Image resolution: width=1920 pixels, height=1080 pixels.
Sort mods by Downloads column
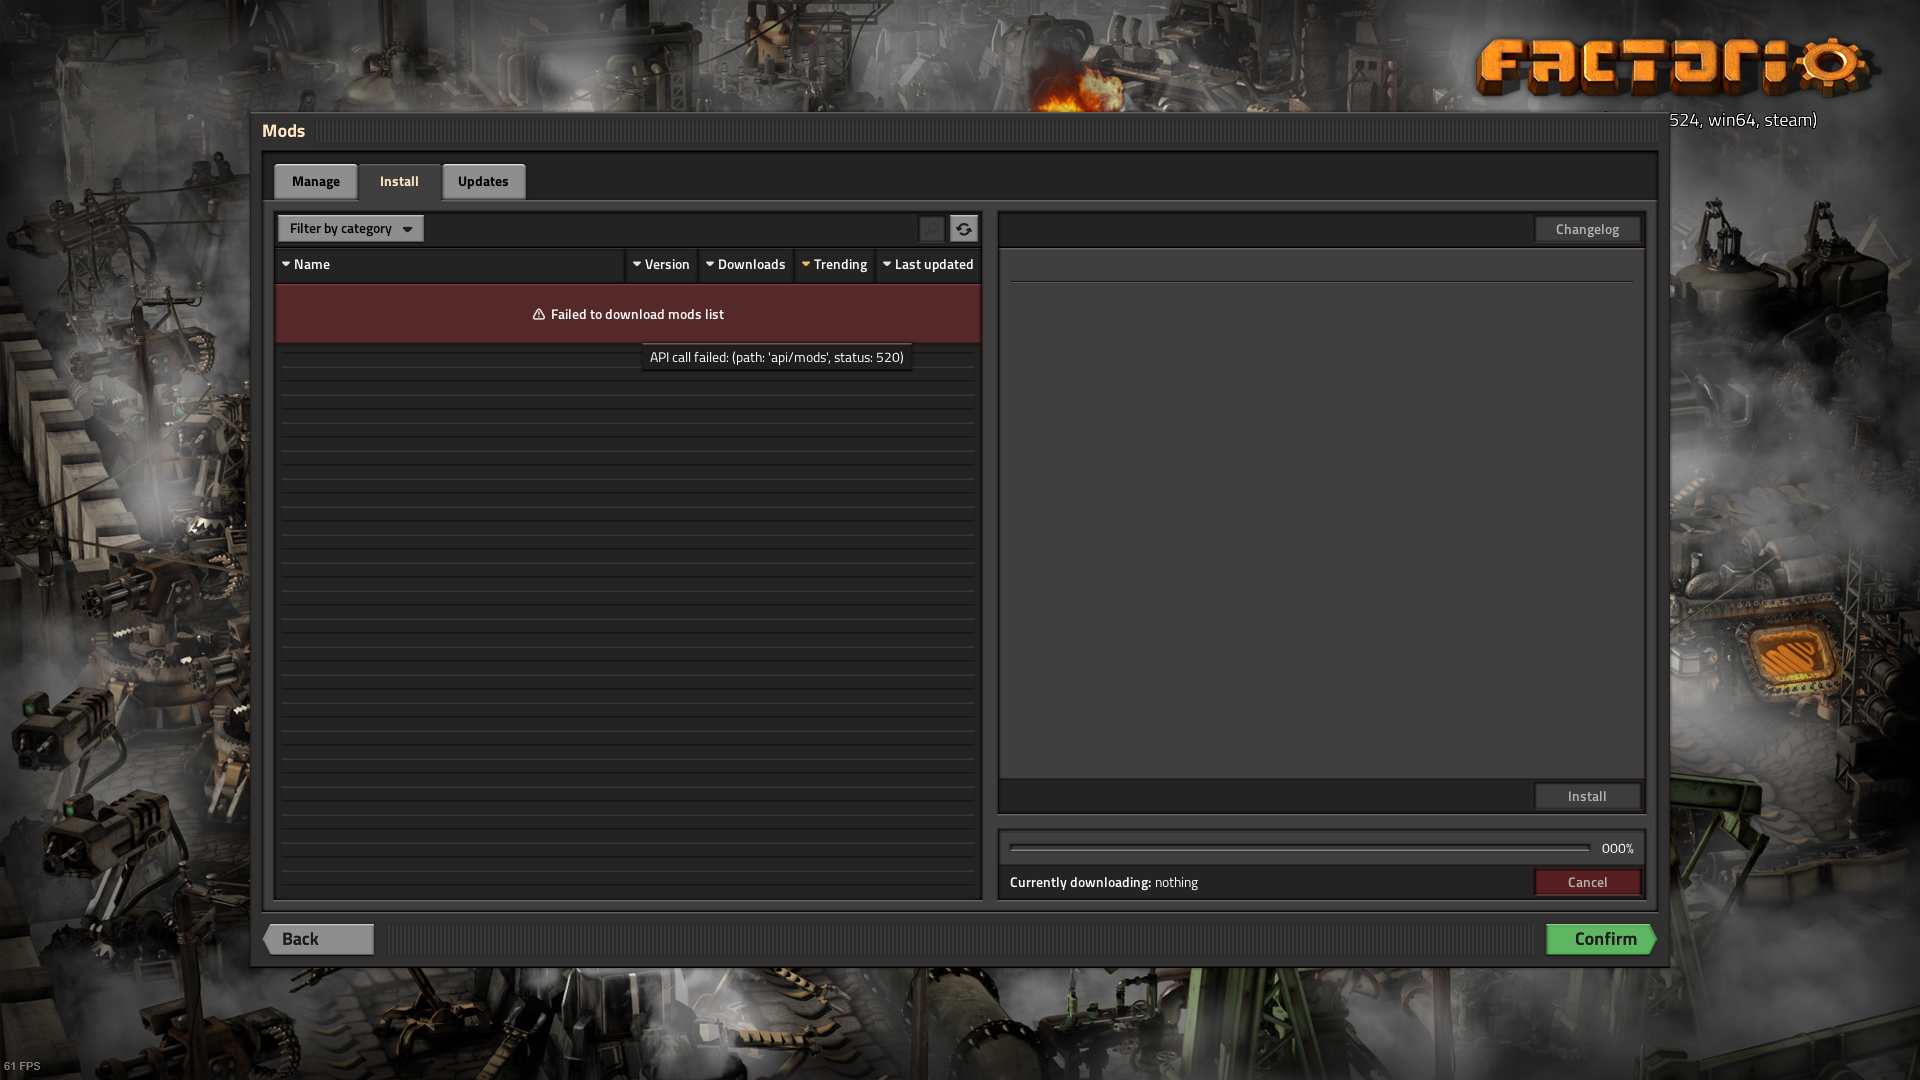[x=746, y=264]
